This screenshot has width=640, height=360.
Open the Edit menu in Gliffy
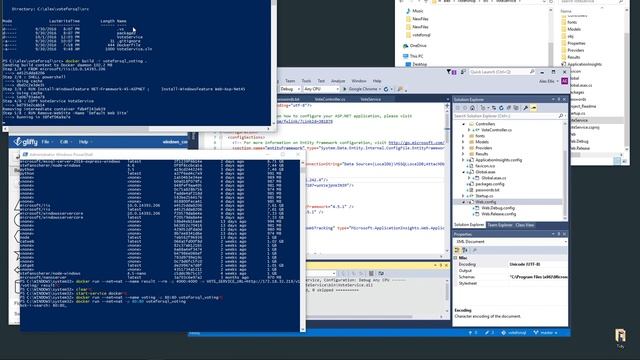coord(65,142)
